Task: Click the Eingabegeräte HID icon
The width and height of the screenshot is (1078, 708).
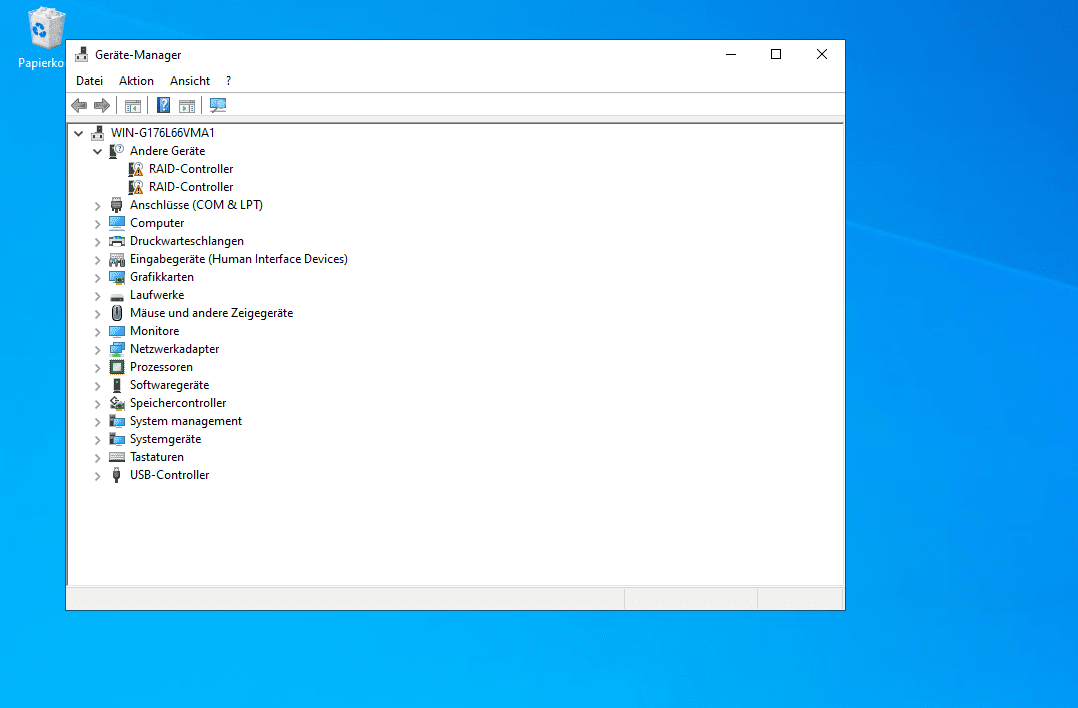Action: click(117, 259)
